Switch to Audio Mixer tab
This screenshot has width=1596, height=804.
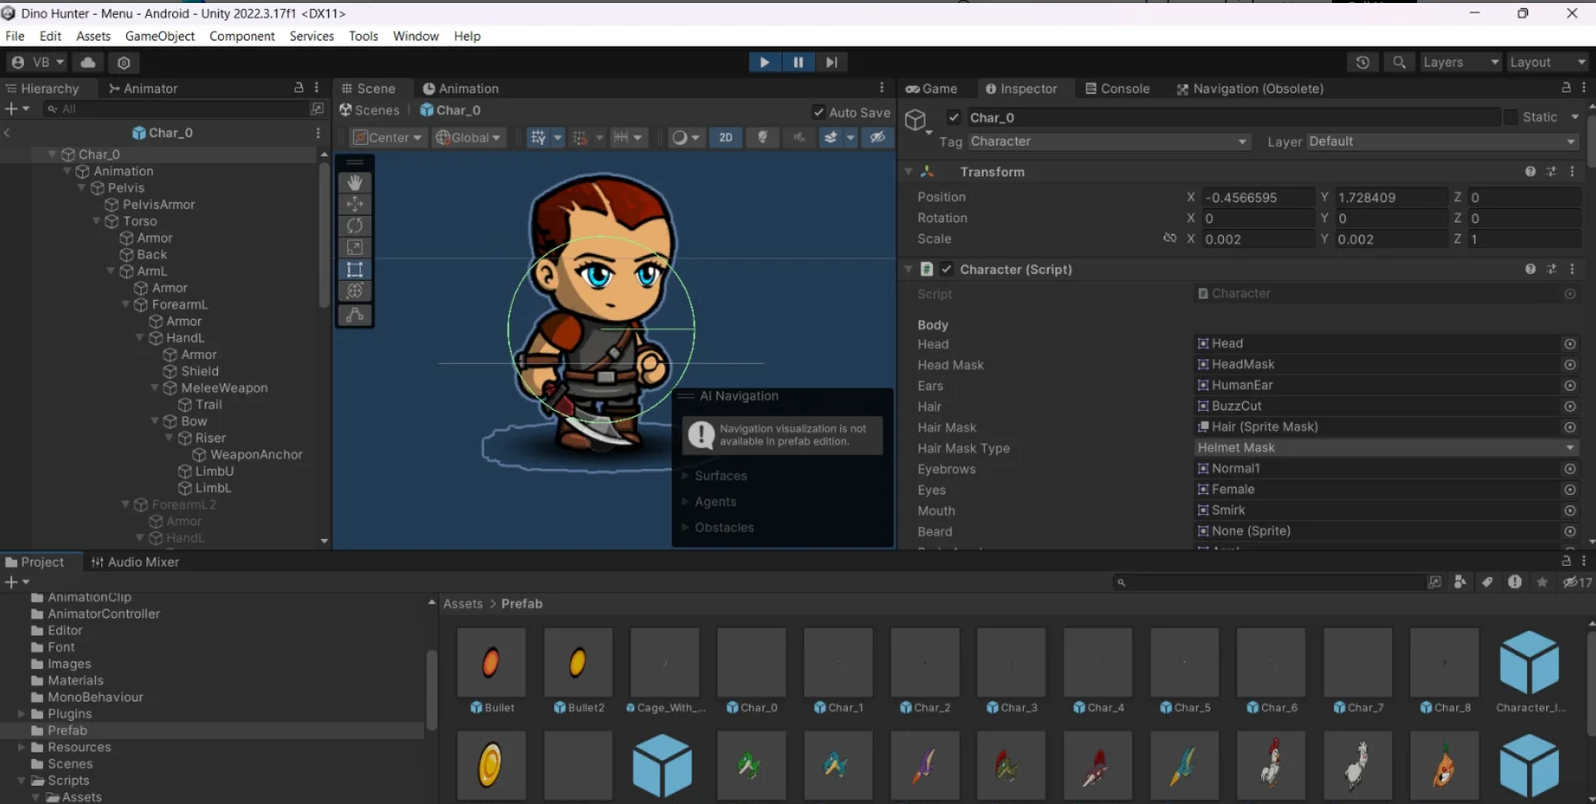click(x=135, y=562)
